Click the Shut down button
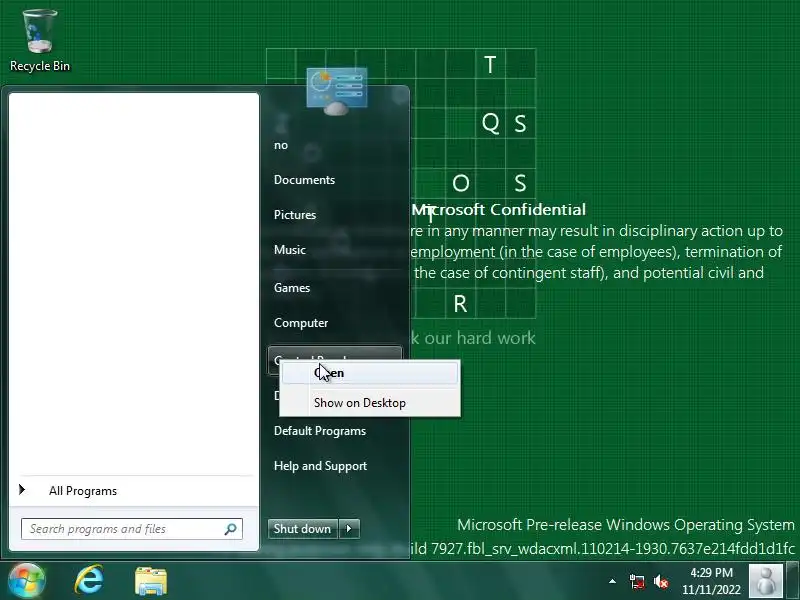 (x=302, y=529)
